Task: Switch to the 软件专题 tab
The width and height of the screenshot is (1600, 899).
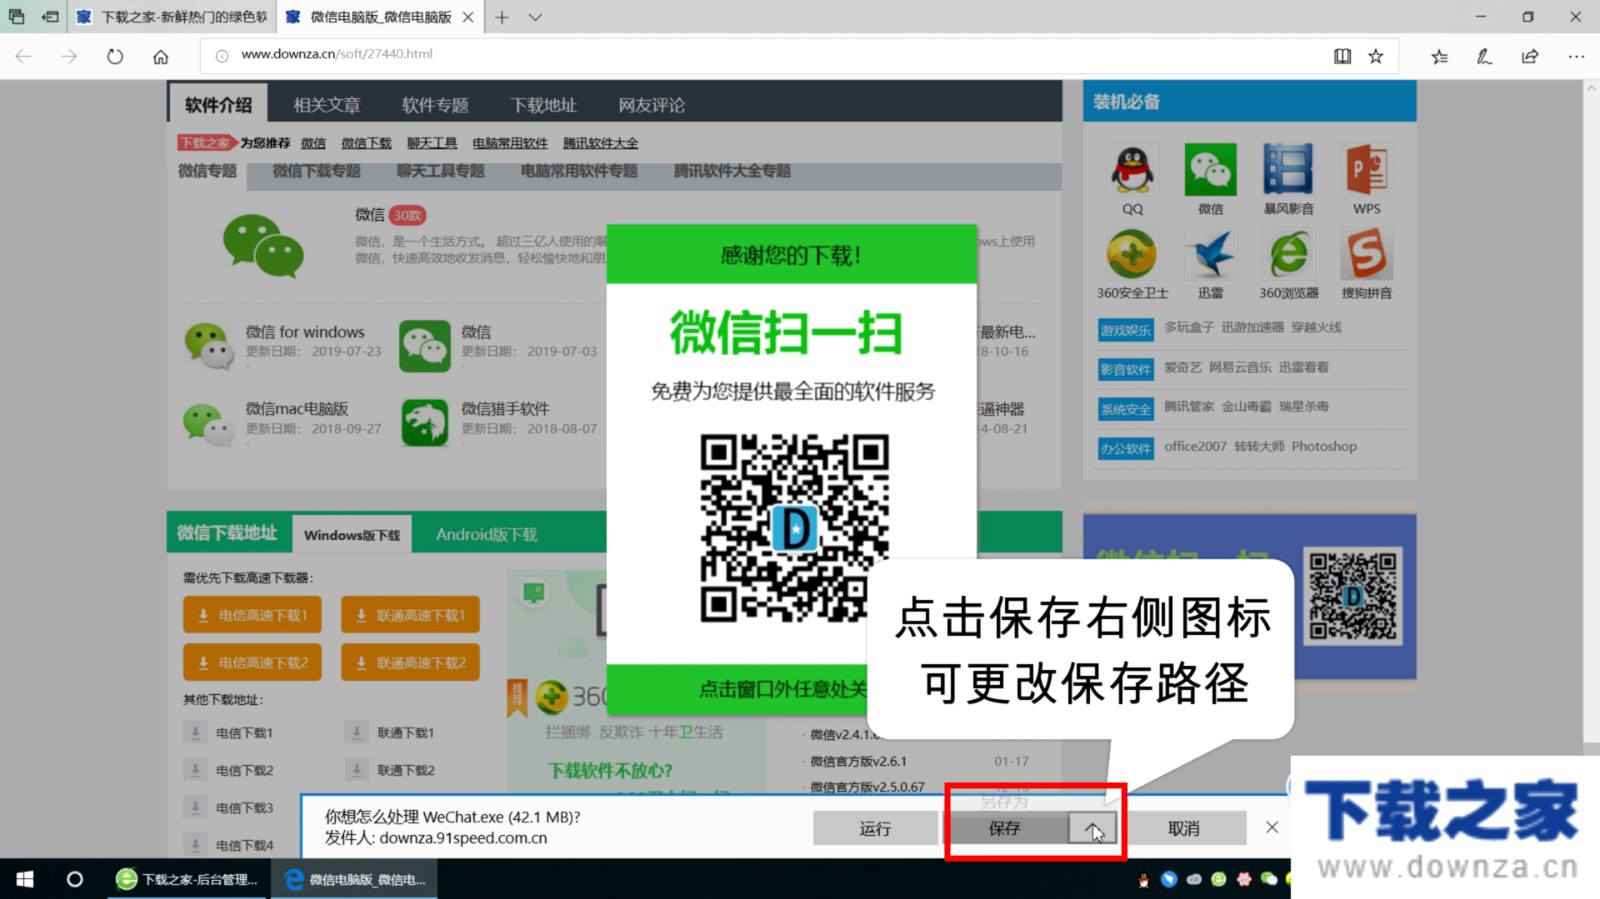Action: 435,105
